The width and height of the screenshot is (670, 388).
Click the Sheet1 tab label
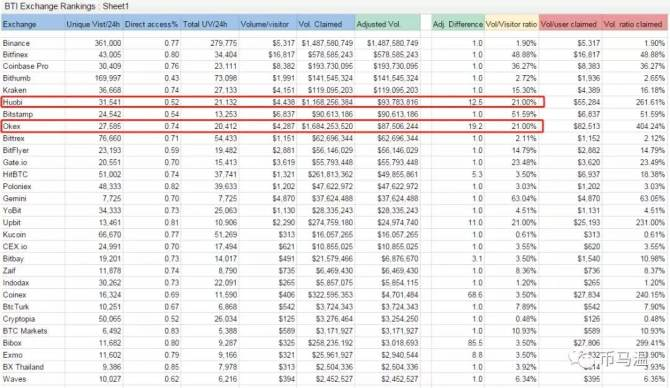pyautogui.click(x=115, y=6)
